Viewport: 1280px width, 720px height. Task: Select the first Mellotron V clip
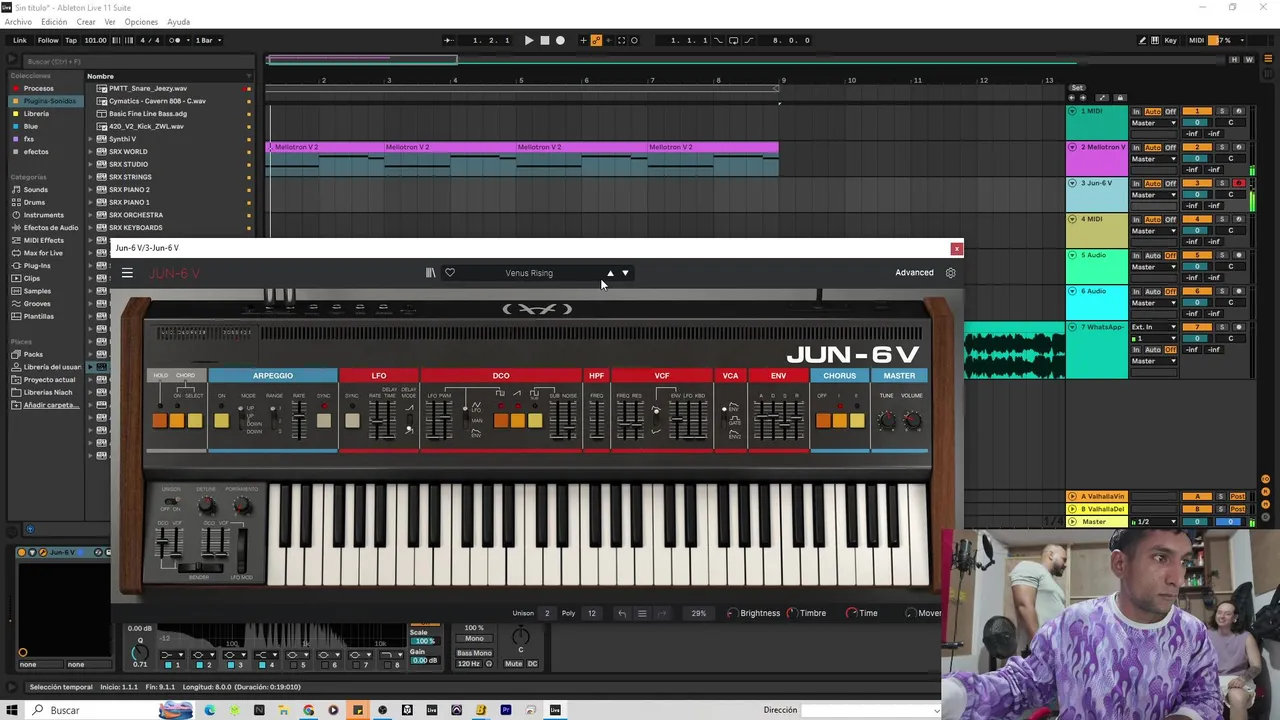[325, 148]
